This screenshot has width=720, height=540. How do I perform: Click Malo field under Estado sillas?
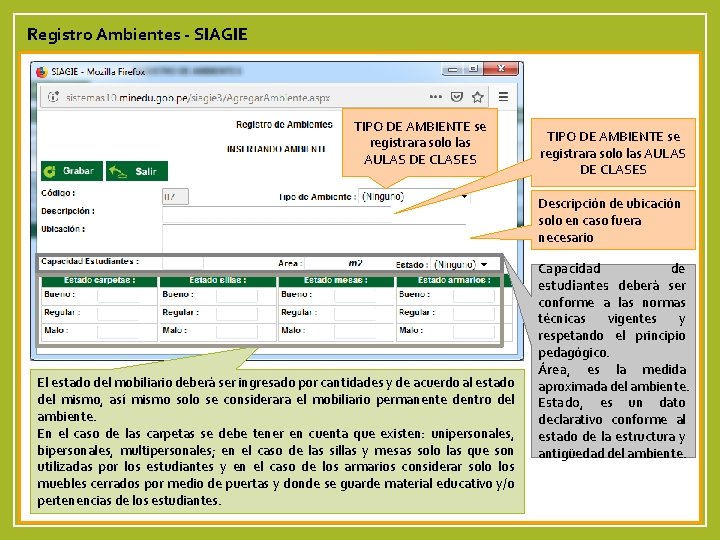[x=236, y=332]
